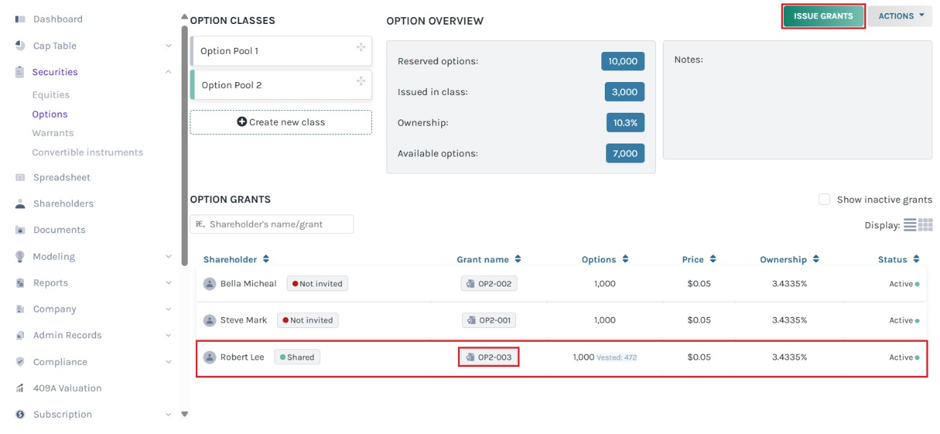
Task: Click the Issue Grants button
Action: coord(823,16)
